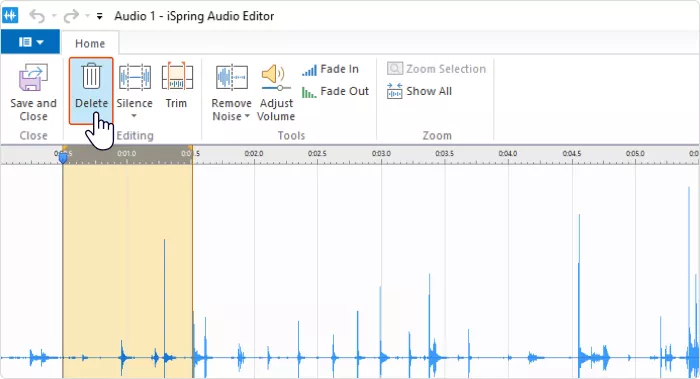The image size is (700, 379).
Task: Open Adjust Volume speaker tool
Action: [x=276, y=77]
